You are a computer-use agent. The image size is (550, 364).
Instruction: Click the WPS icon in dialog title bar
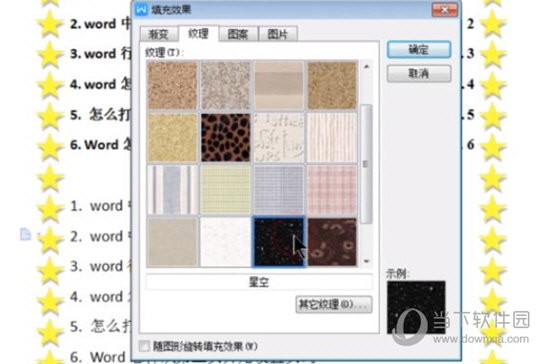pyautogui.click(x=141, y=9)
